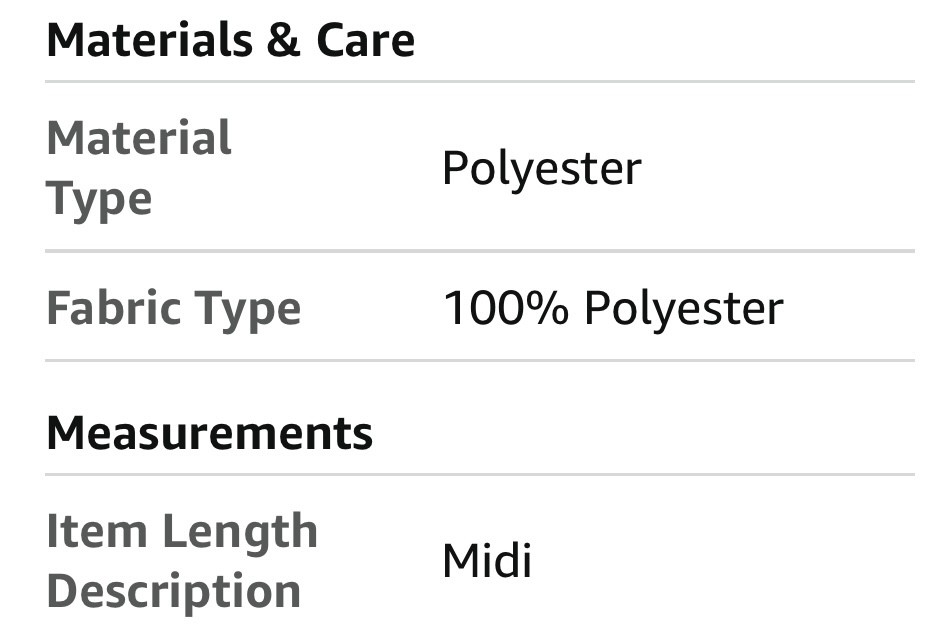Click the word Type below Material
The image size is (931, 630).
tap(99, 198)
